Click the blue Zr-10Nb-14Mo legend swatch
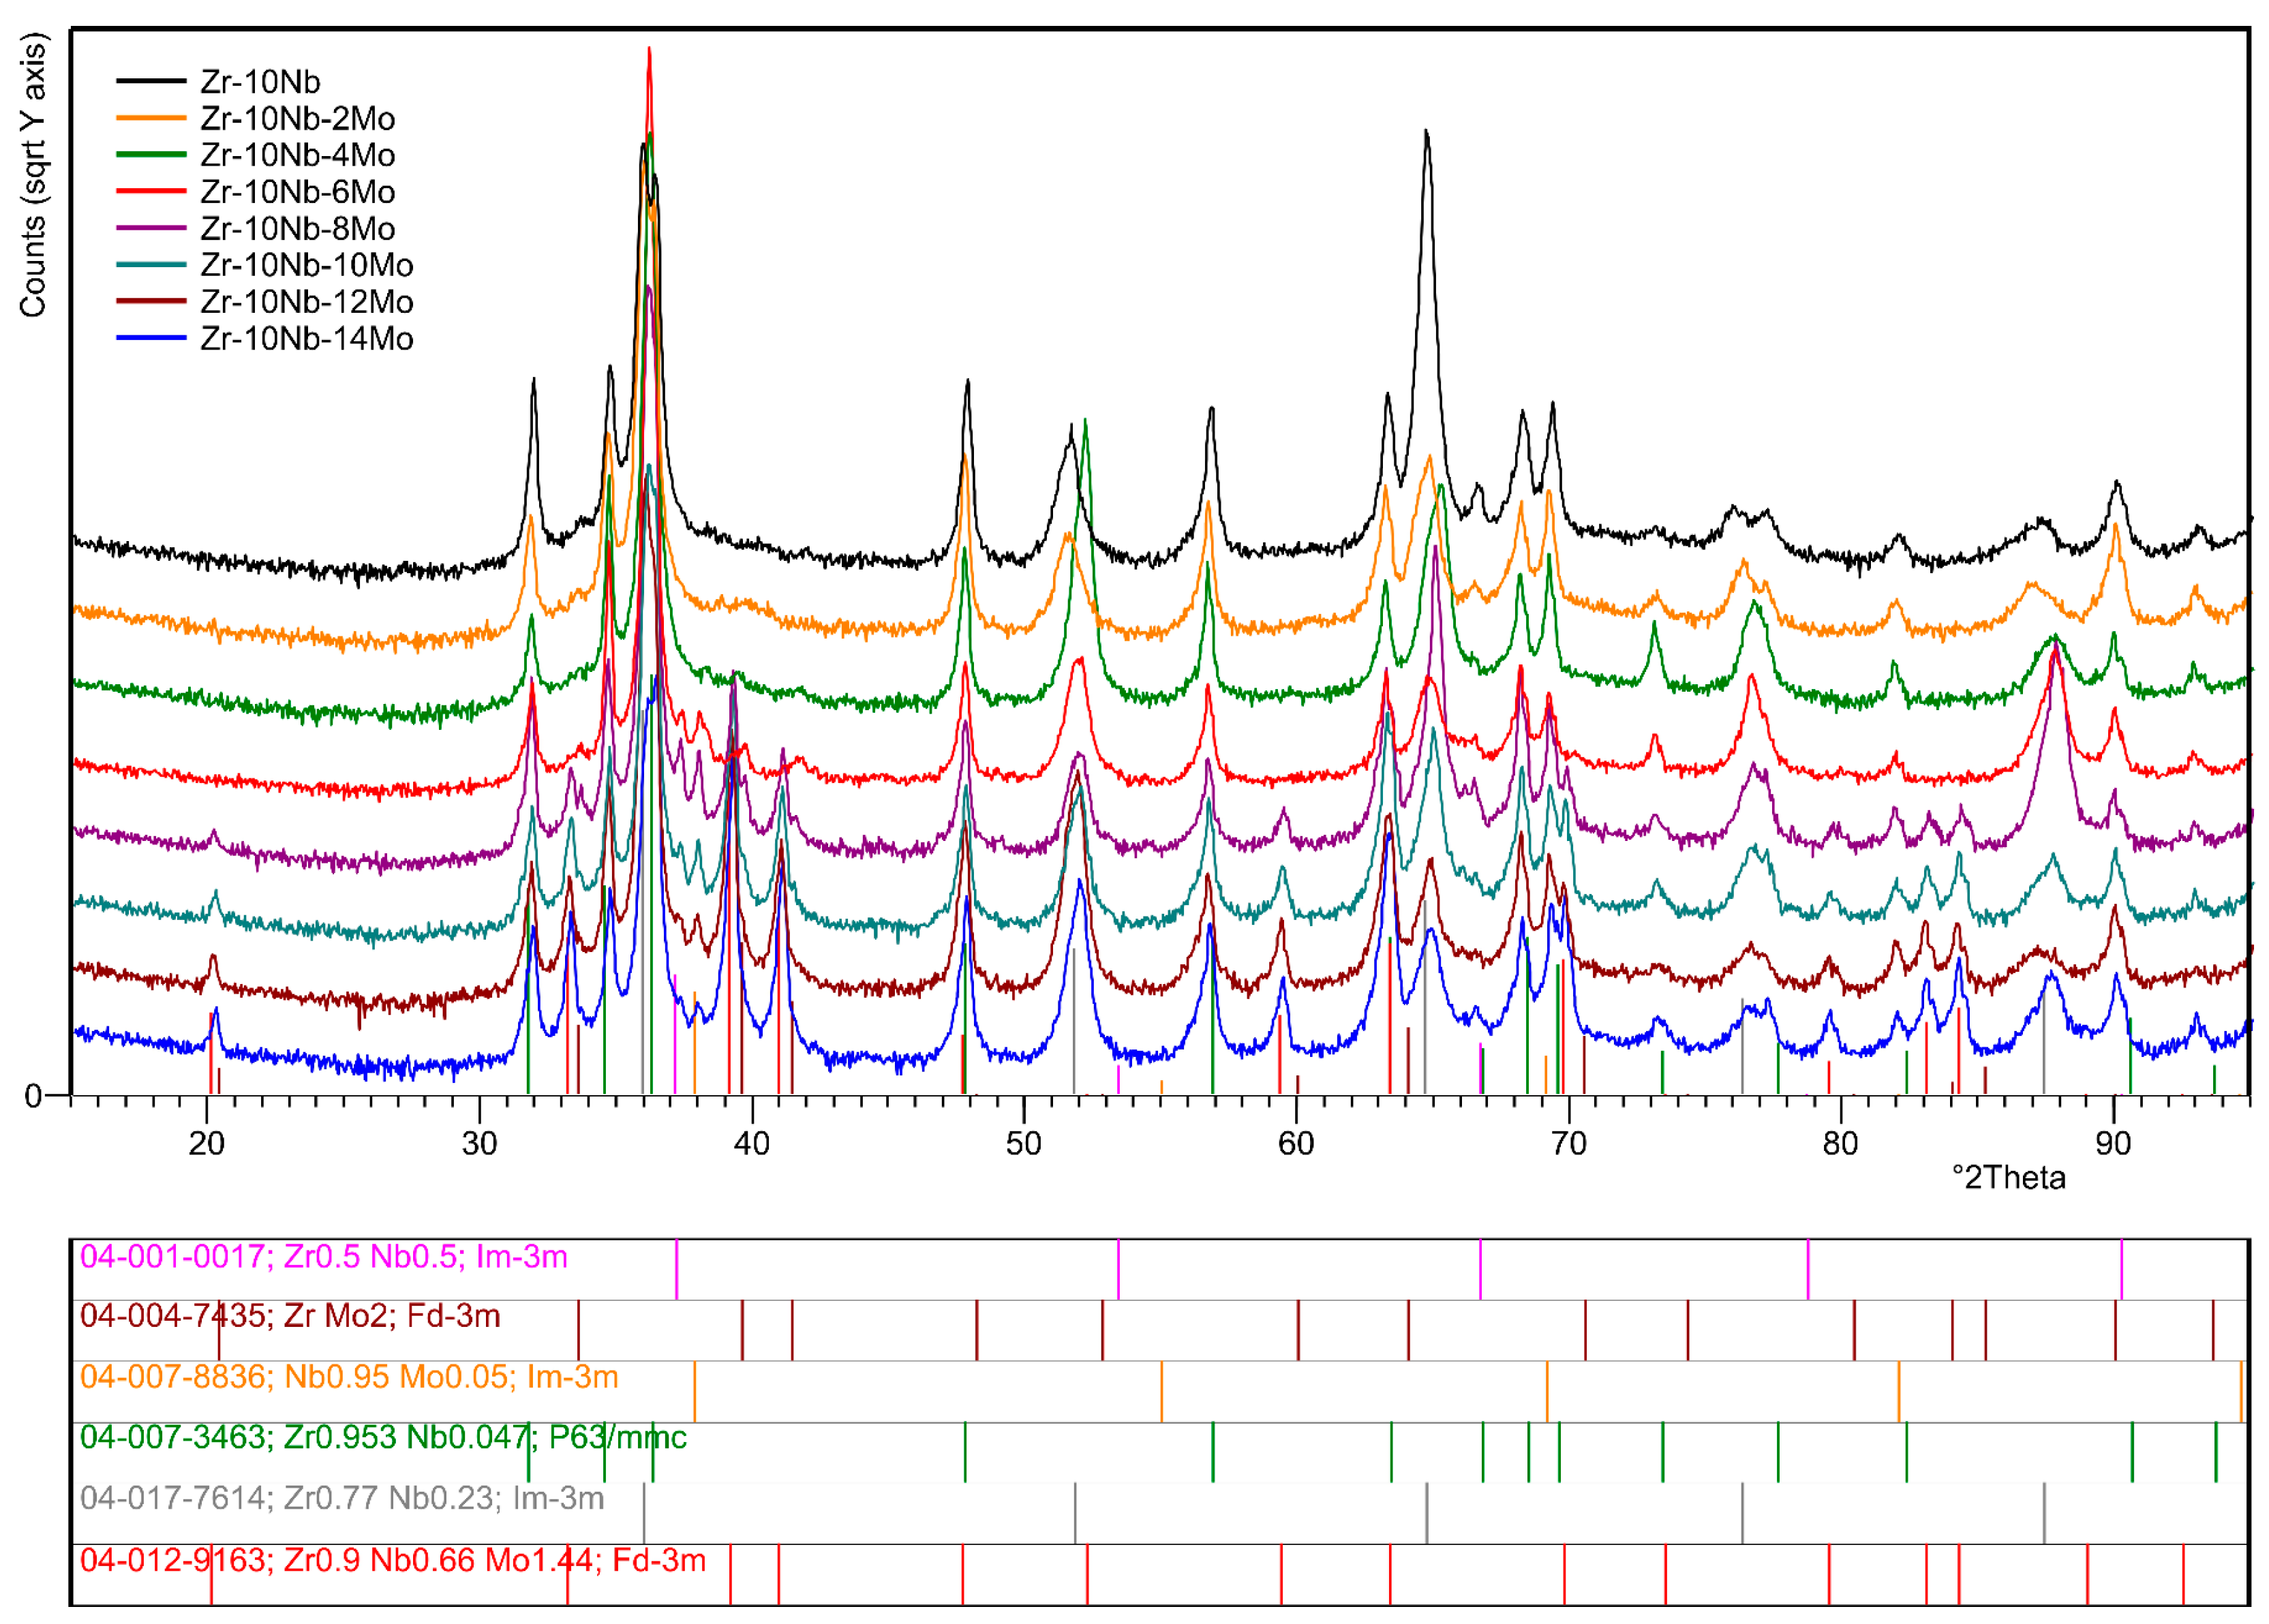 click(151, 339)
